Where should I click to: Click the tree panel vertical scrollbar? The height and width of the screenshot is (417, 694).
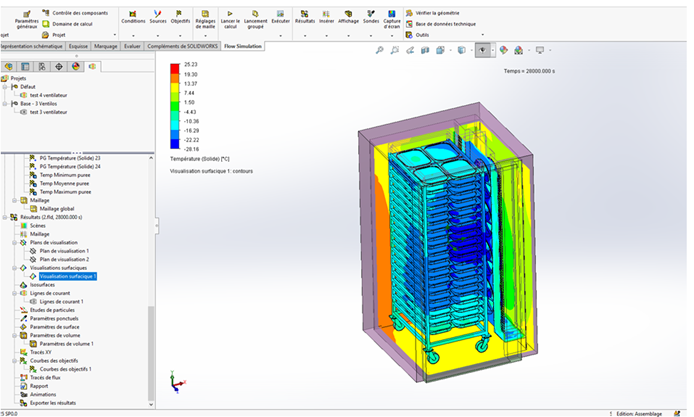click(x=151, y=352)
